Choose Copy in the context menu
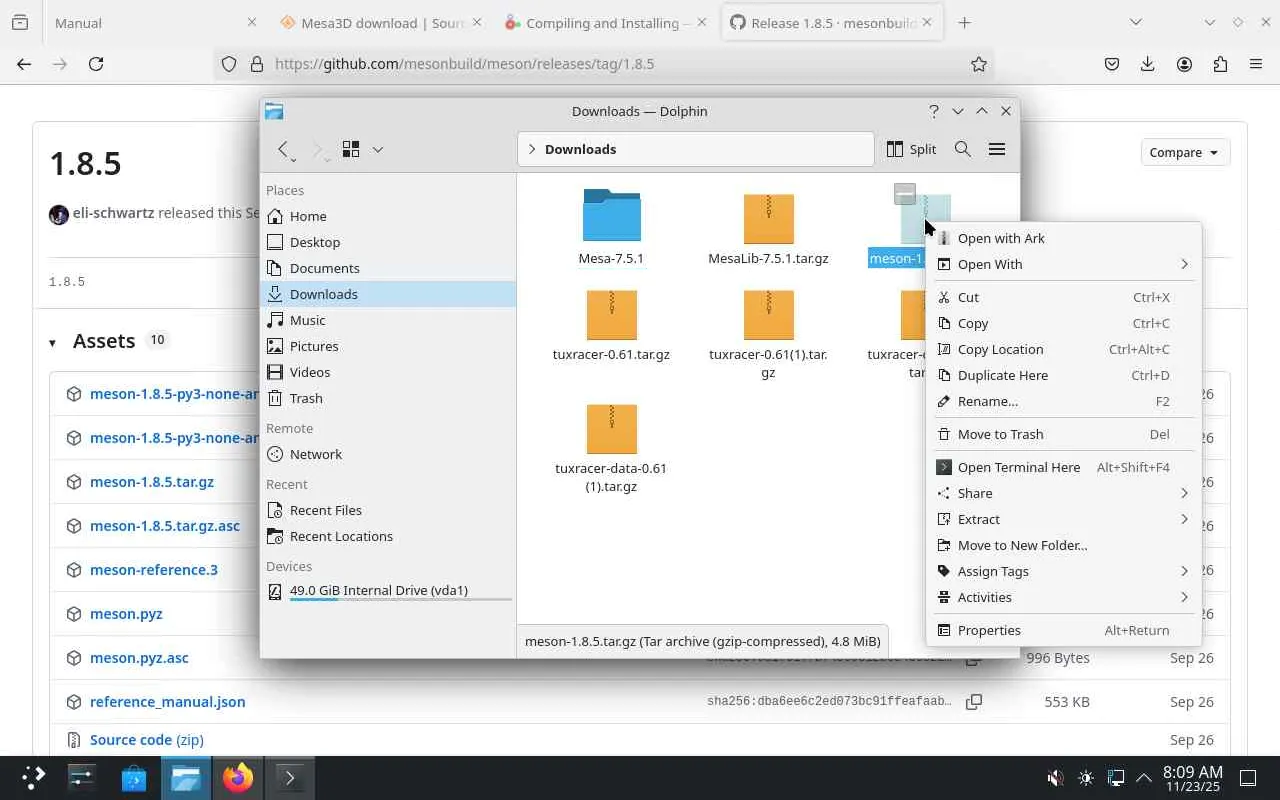The height and width of the screenshot is (800, 1280). [x=1064, y=323]
